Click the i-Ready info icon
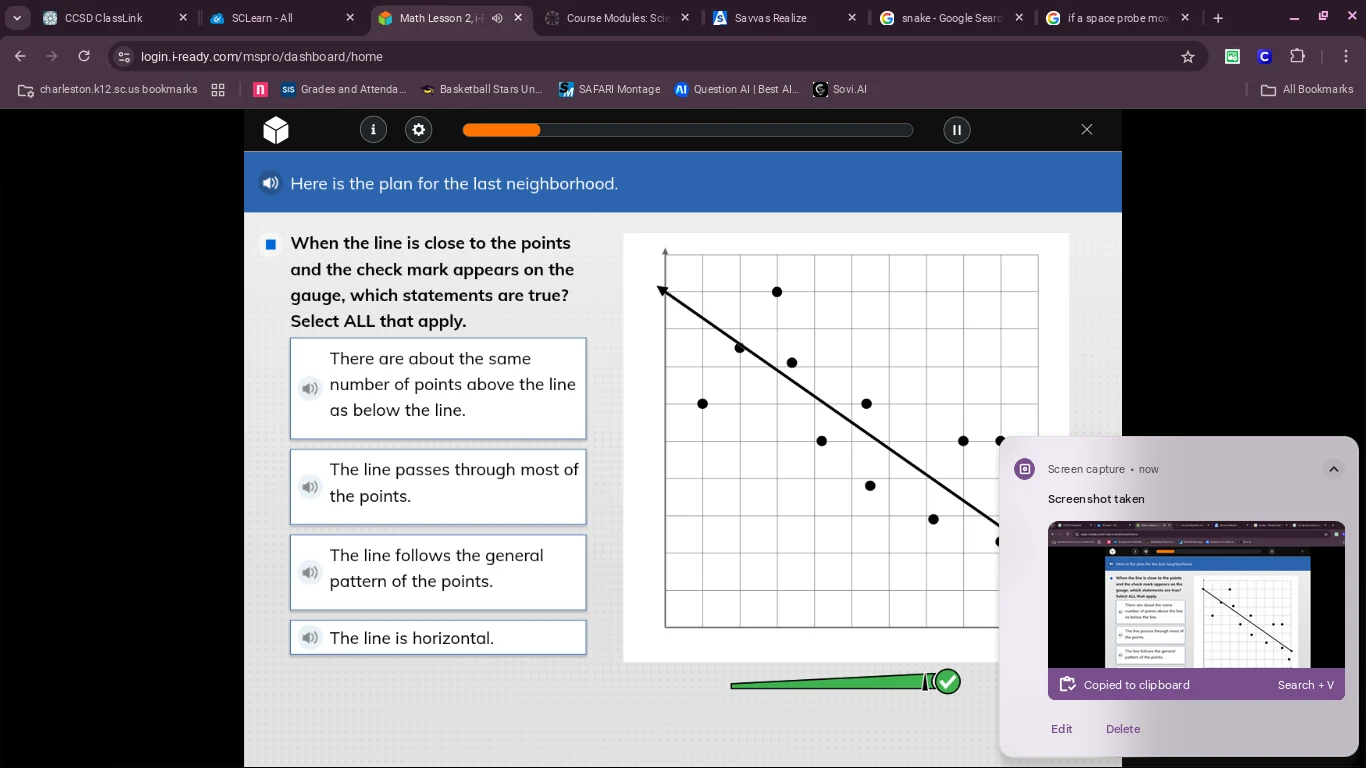This screenshot has width=1366, height=768. 373,130
